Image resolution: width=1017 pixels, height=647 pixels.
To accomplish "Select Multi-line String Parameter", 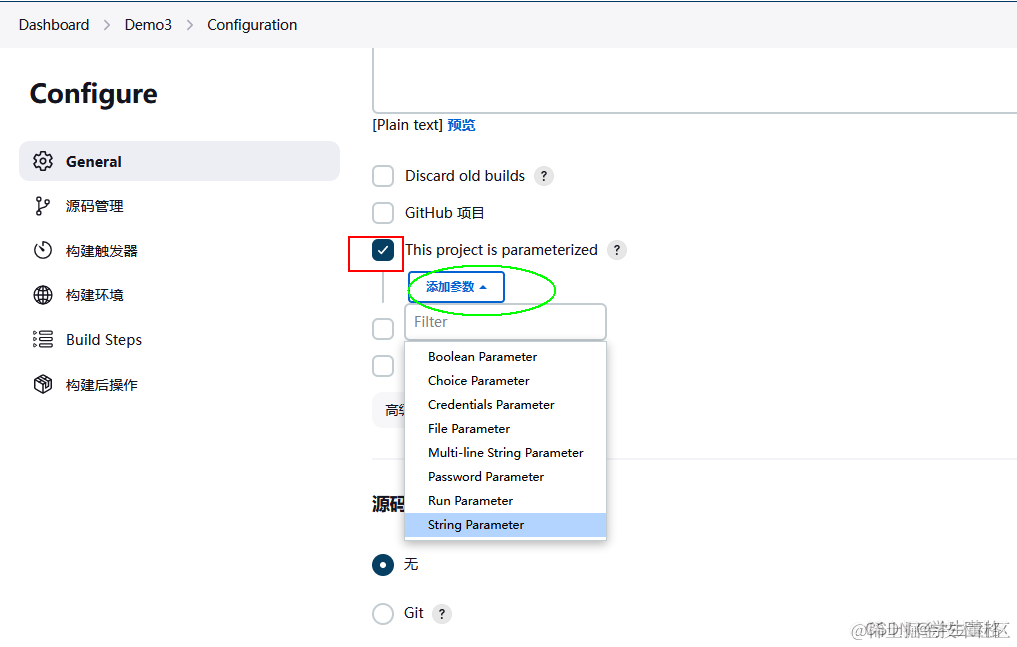I will 505,453.
